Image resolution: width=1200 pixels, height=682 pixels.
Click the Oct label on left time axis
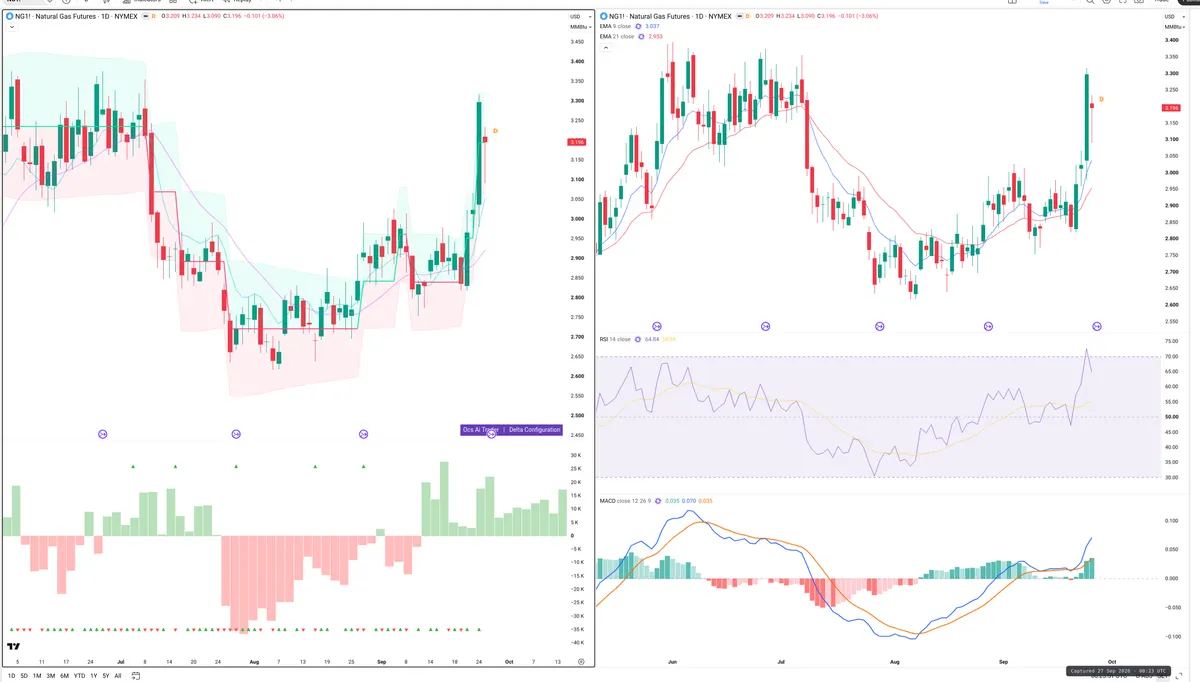click(510, 661)
